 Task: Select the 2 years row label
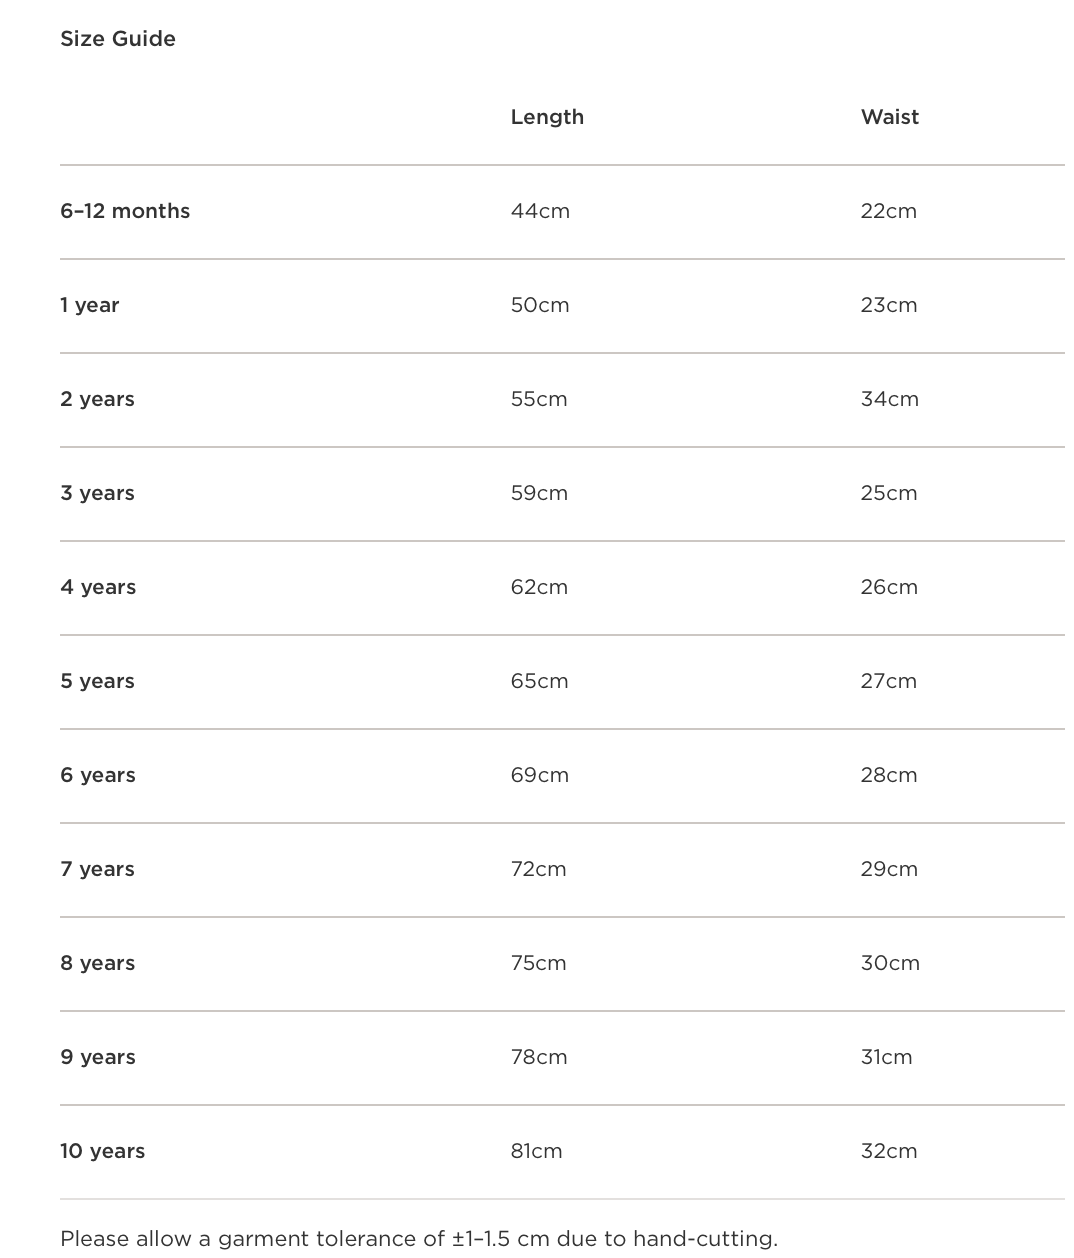click(97, 399)
